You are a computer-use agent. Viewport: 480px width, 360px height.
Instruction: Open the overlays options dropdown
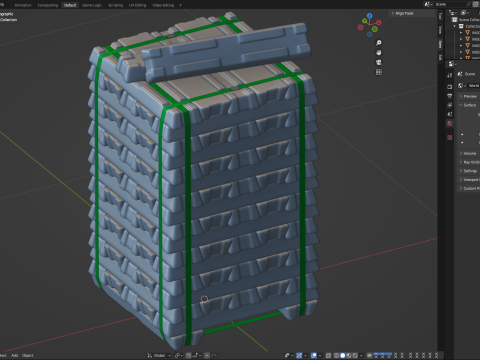pos(320,355)
